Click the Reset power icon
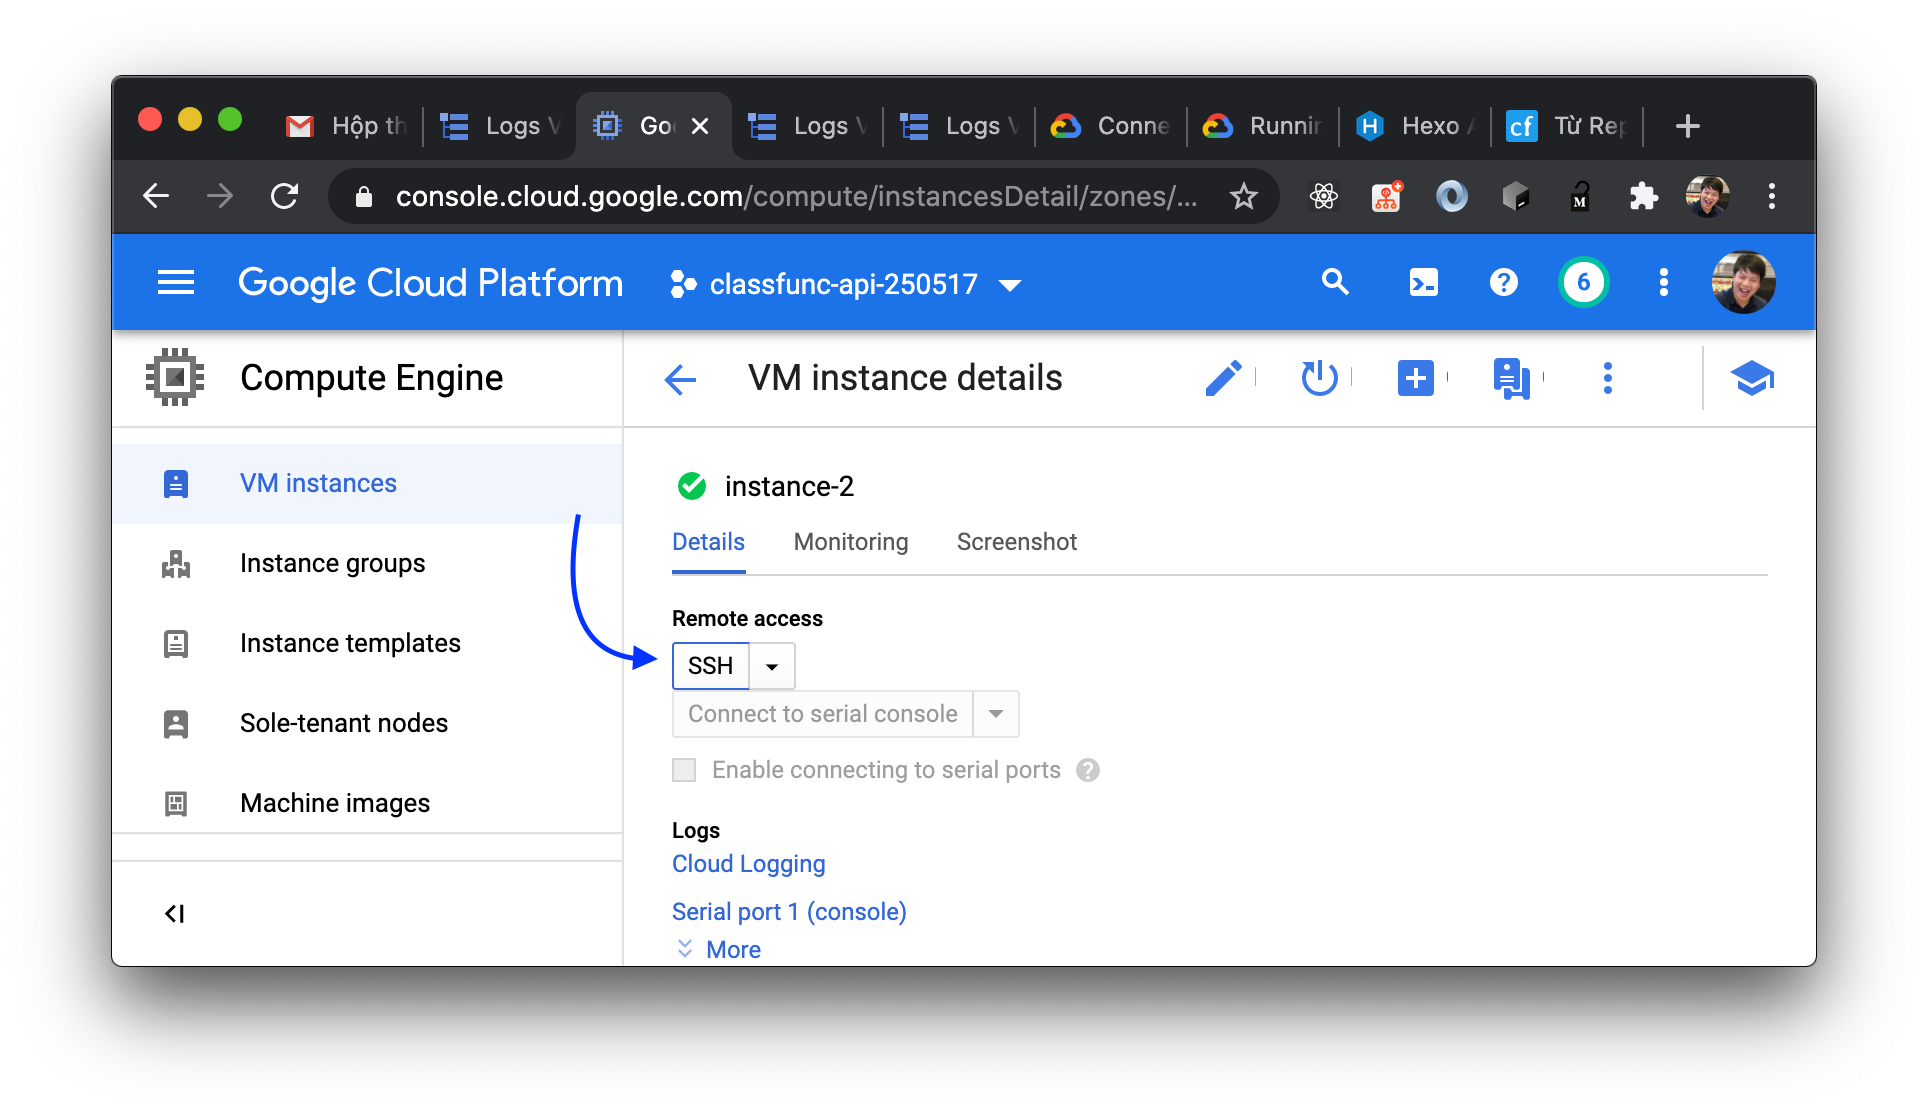This screenshot has height=1114, width=1928. [x=1319, y=378]
